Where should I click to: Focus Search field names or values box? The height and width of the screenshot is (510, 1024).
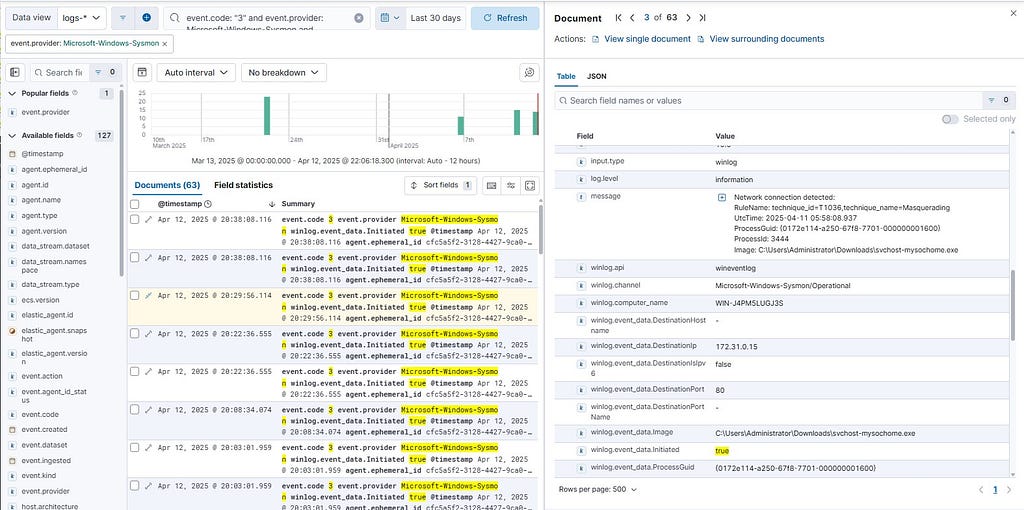point(768,101)
